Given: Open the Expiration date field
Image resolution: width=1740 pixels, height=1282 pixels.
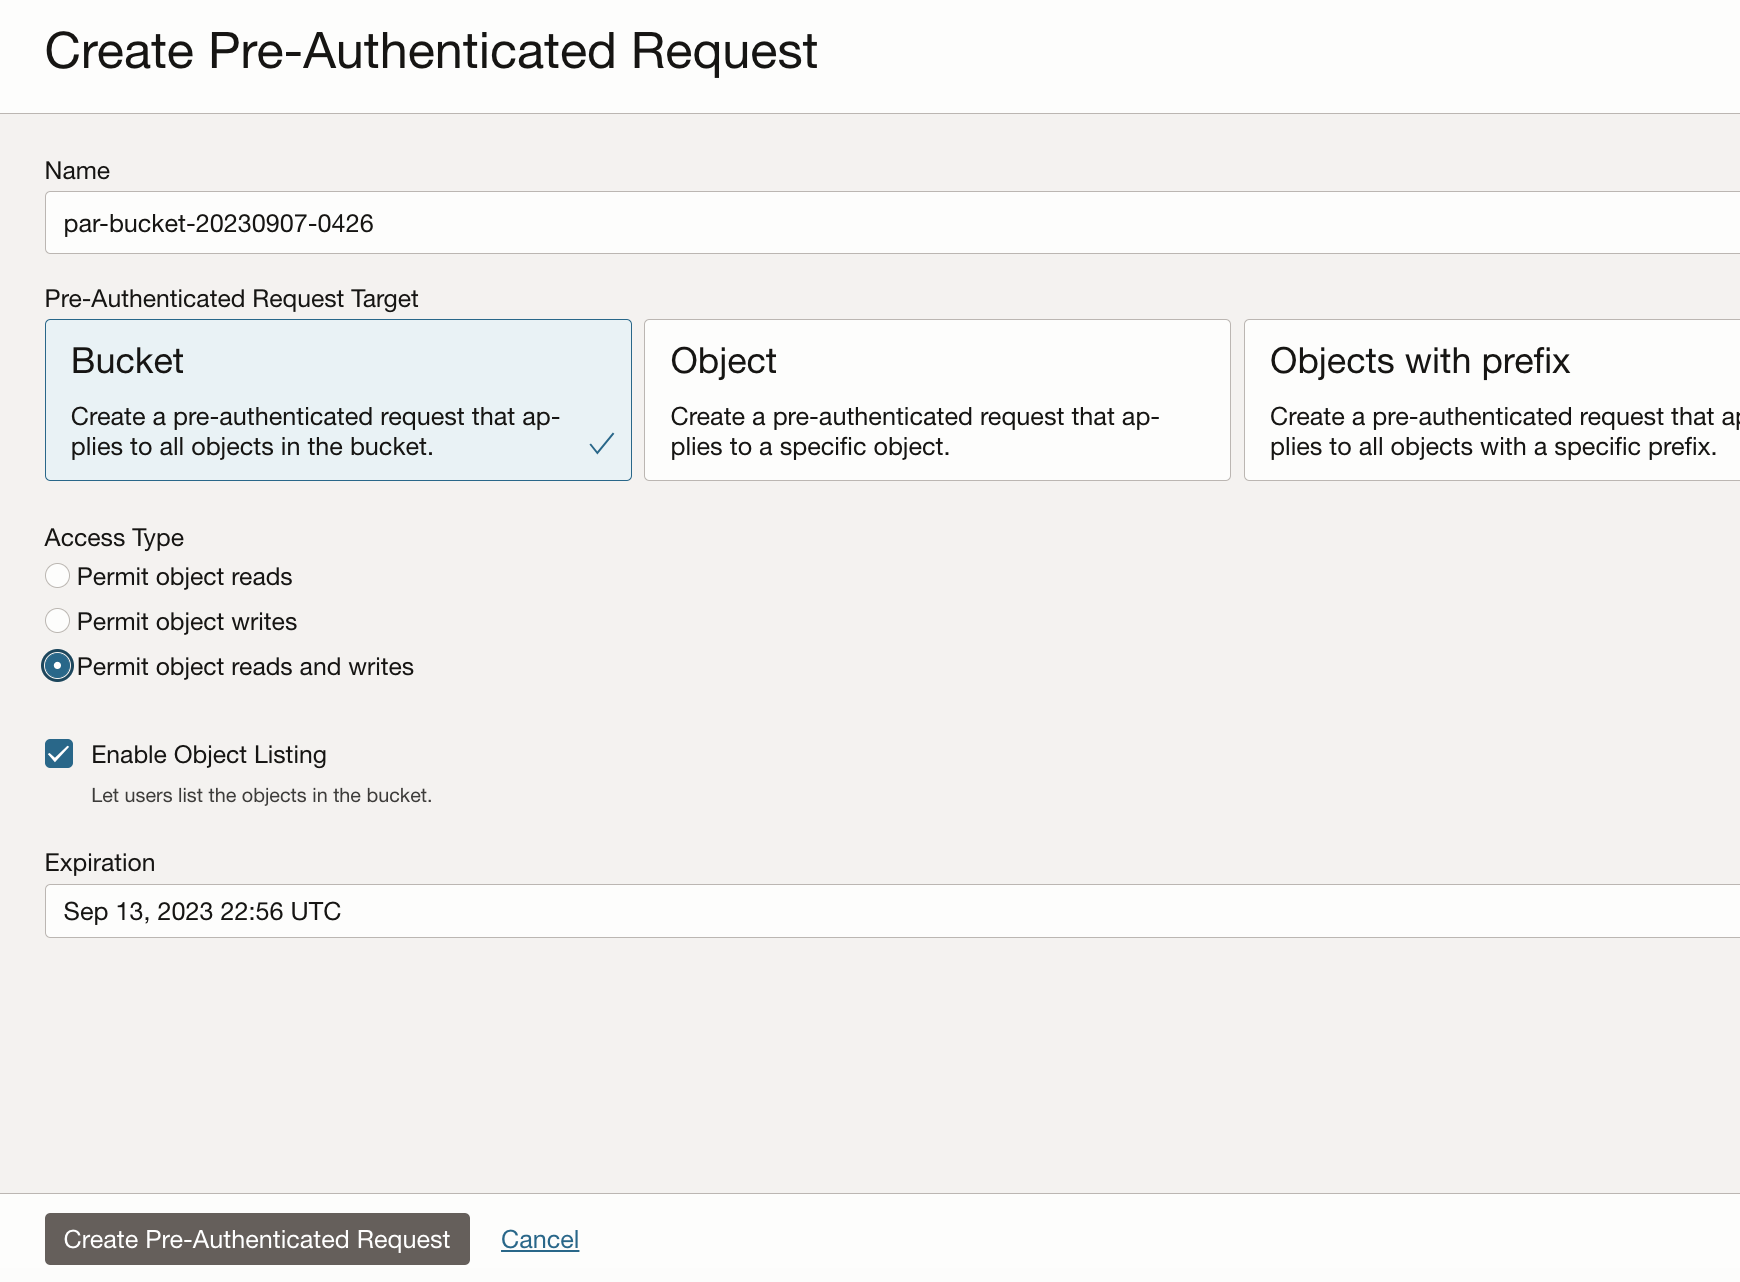Looking at the screenshot, I should [x=890, y=911].
